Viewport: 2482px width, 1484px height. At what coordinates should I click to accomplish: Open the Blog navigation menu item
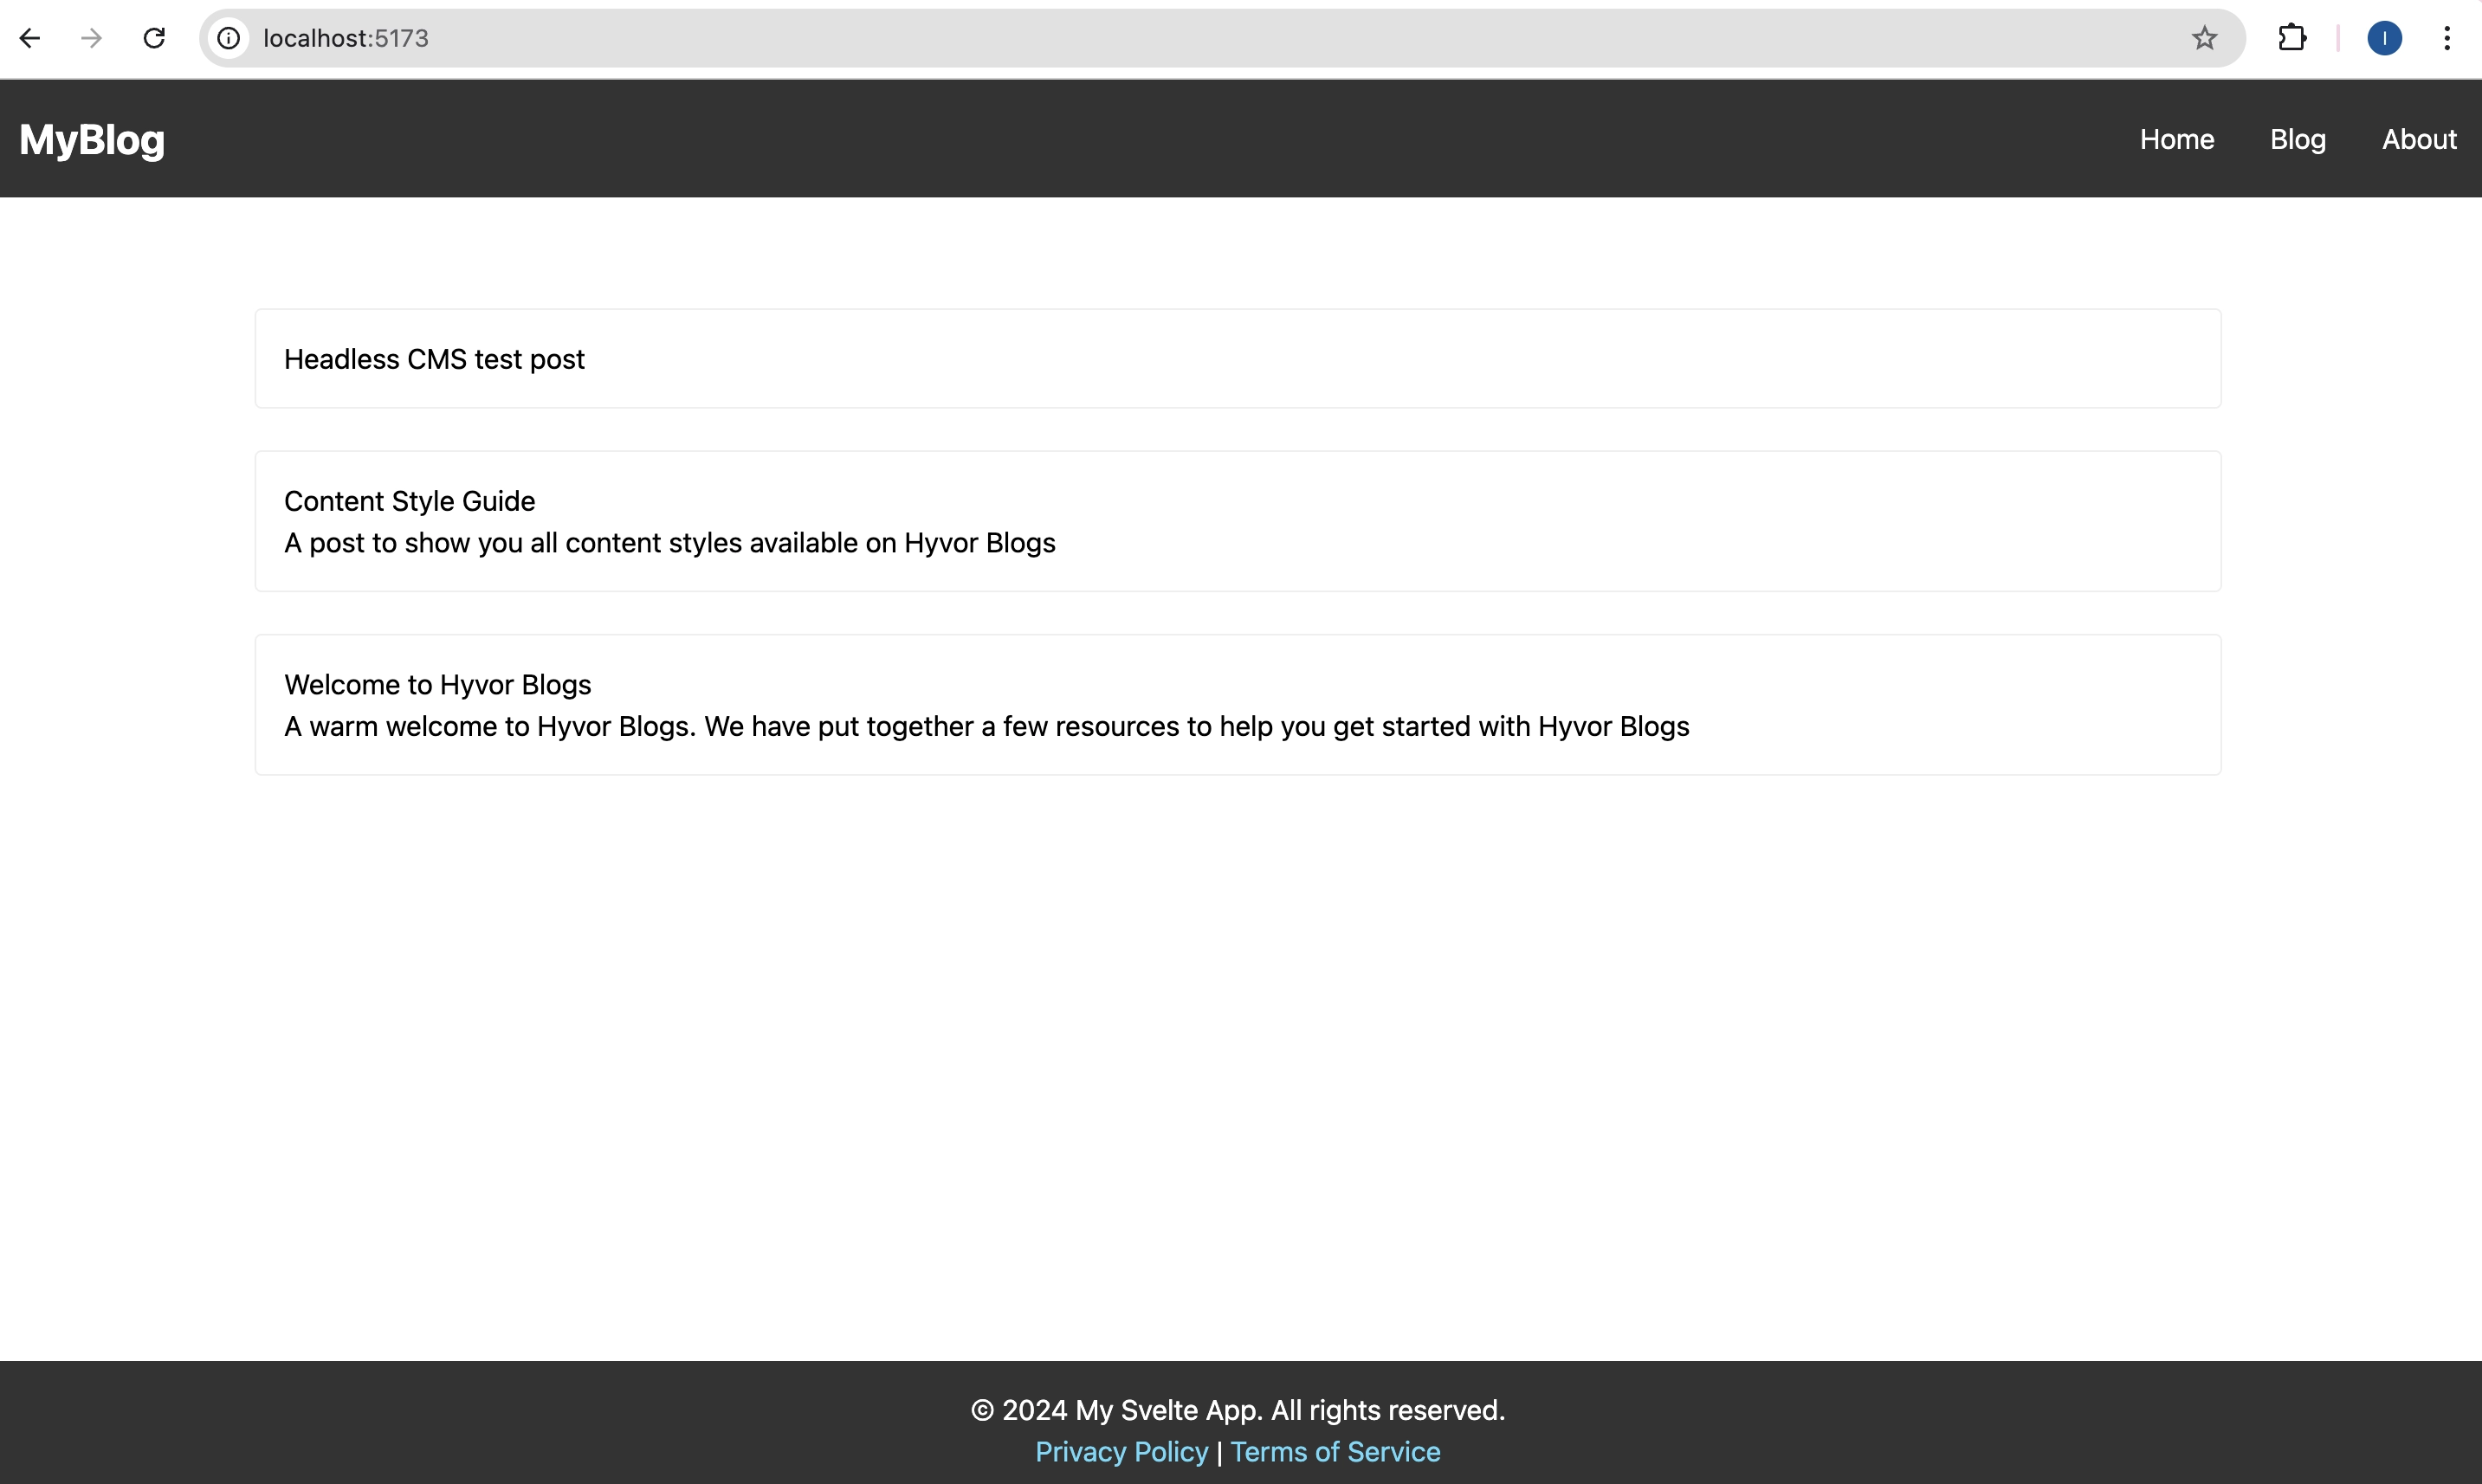coord(2298,138)
